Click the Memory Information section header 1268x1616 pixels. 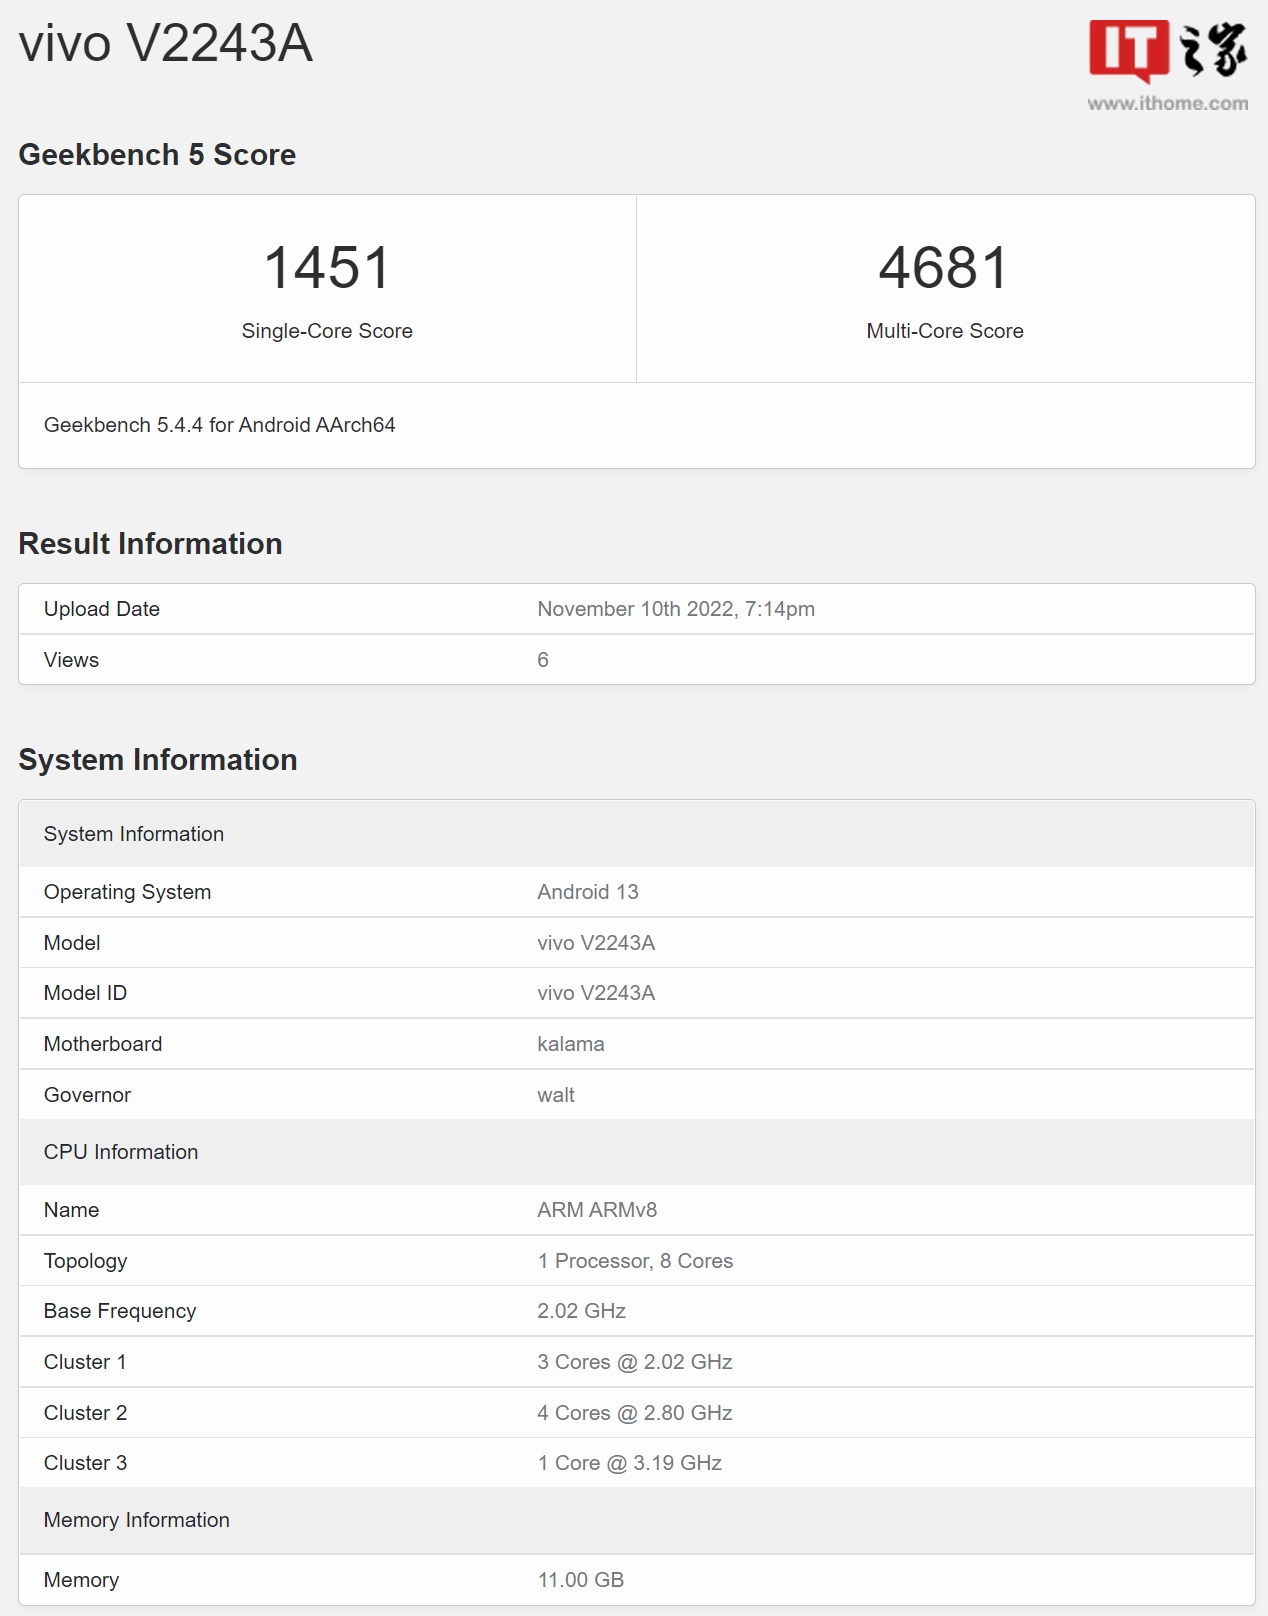(x=637, y=1520)
